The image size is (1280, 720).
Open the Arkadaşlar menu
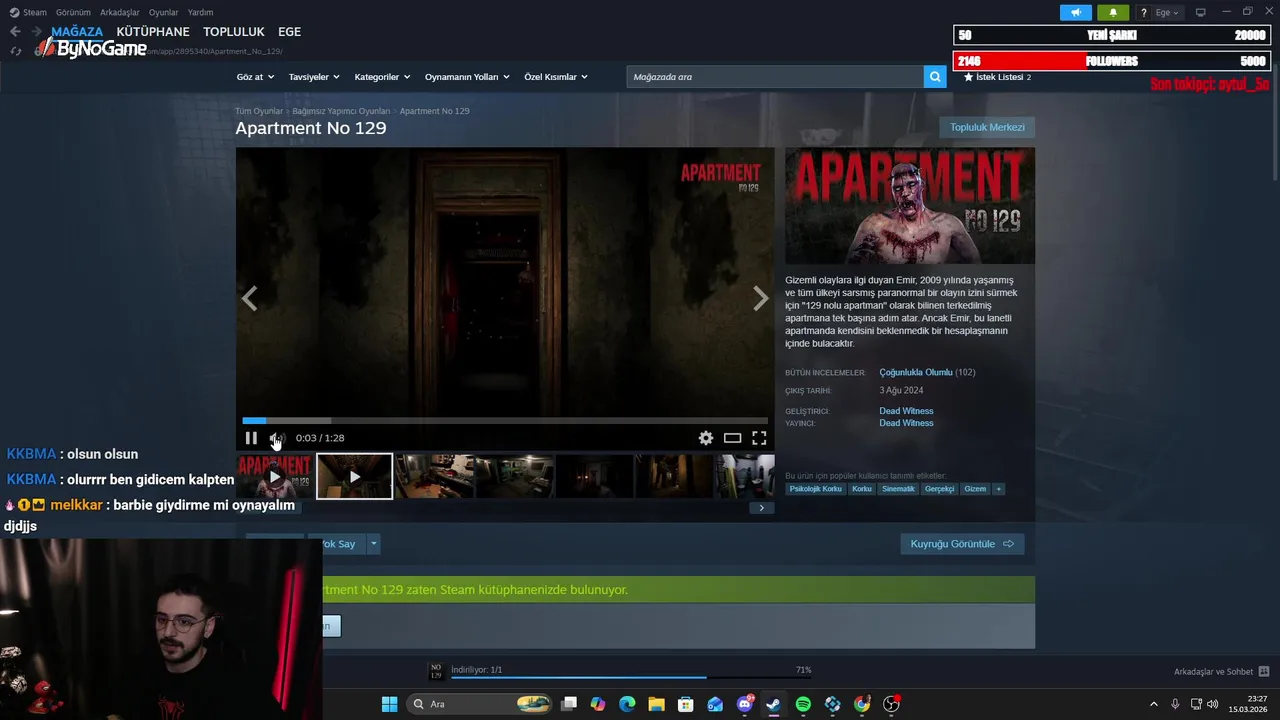(121, 13)
